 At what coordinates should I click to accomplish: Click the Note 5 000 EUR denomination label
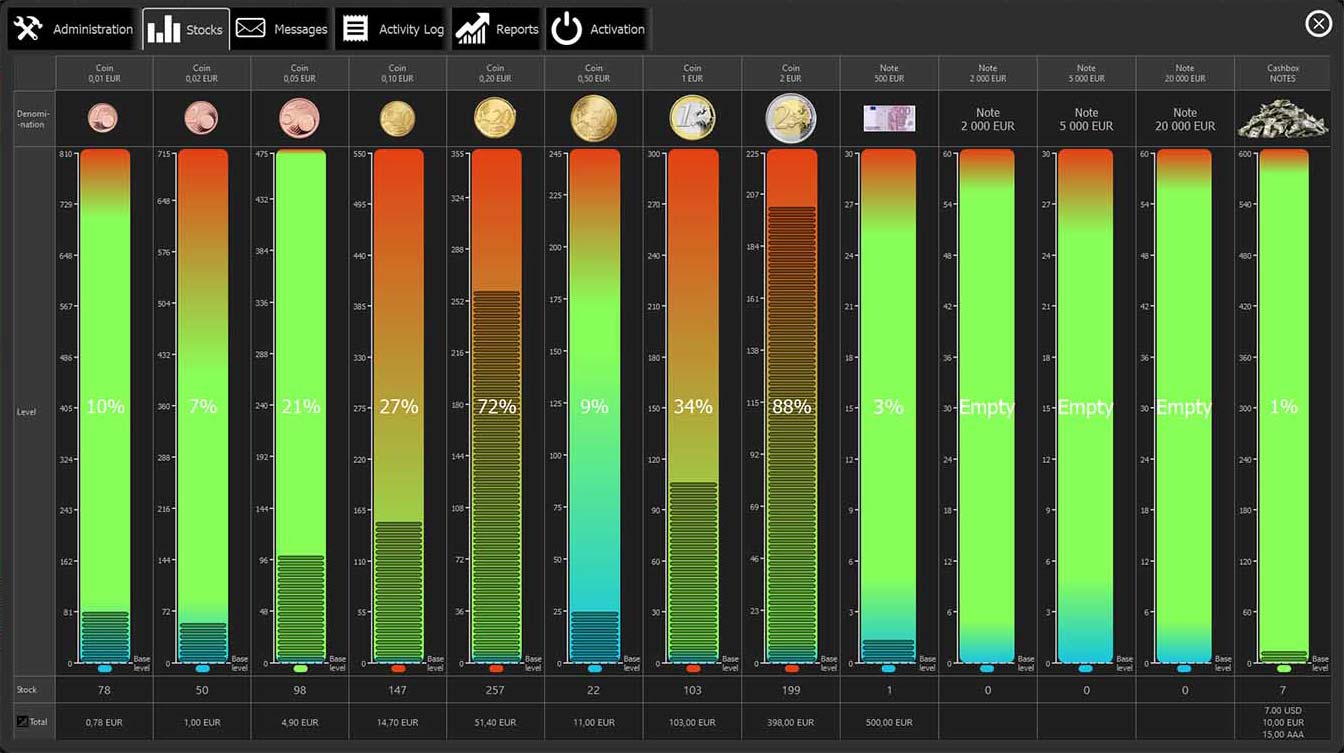[x=1086, y=119]
